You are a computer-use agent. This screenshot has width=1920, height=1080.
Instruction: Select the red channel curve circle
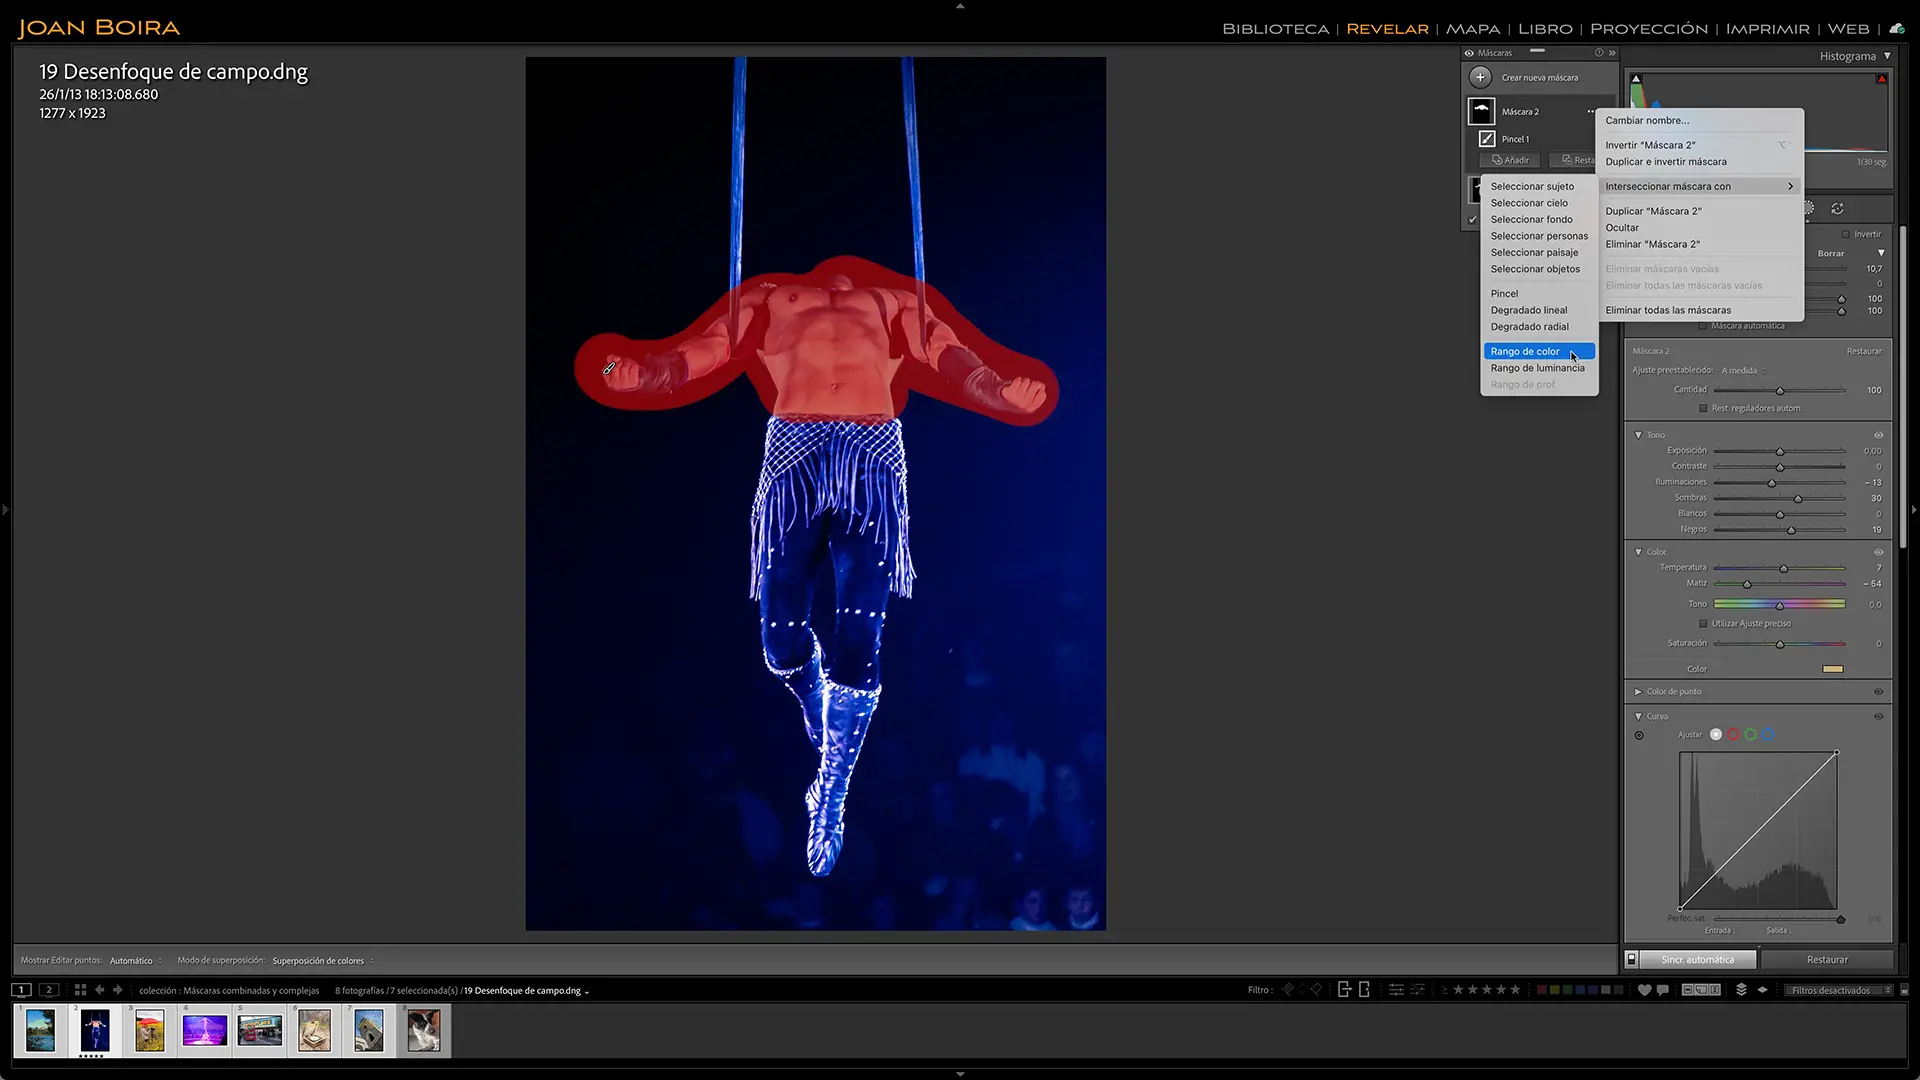[x=1733, y=735]
